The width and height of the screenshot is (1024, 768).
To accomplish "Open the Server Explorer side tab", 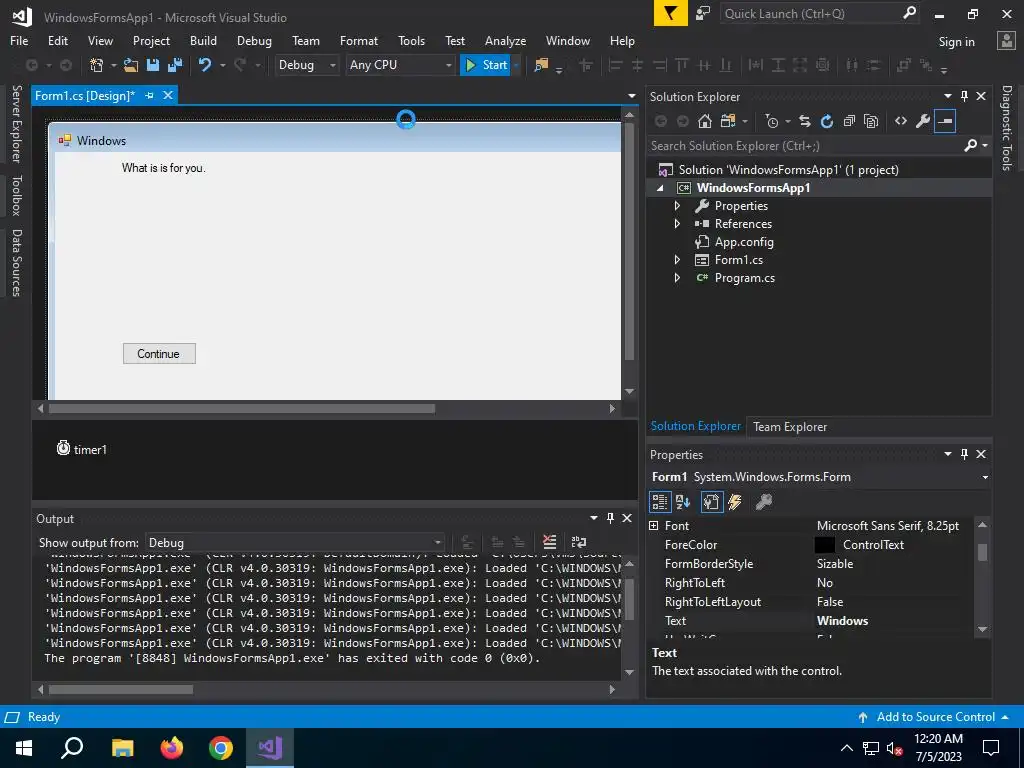I will coord(16,123).
